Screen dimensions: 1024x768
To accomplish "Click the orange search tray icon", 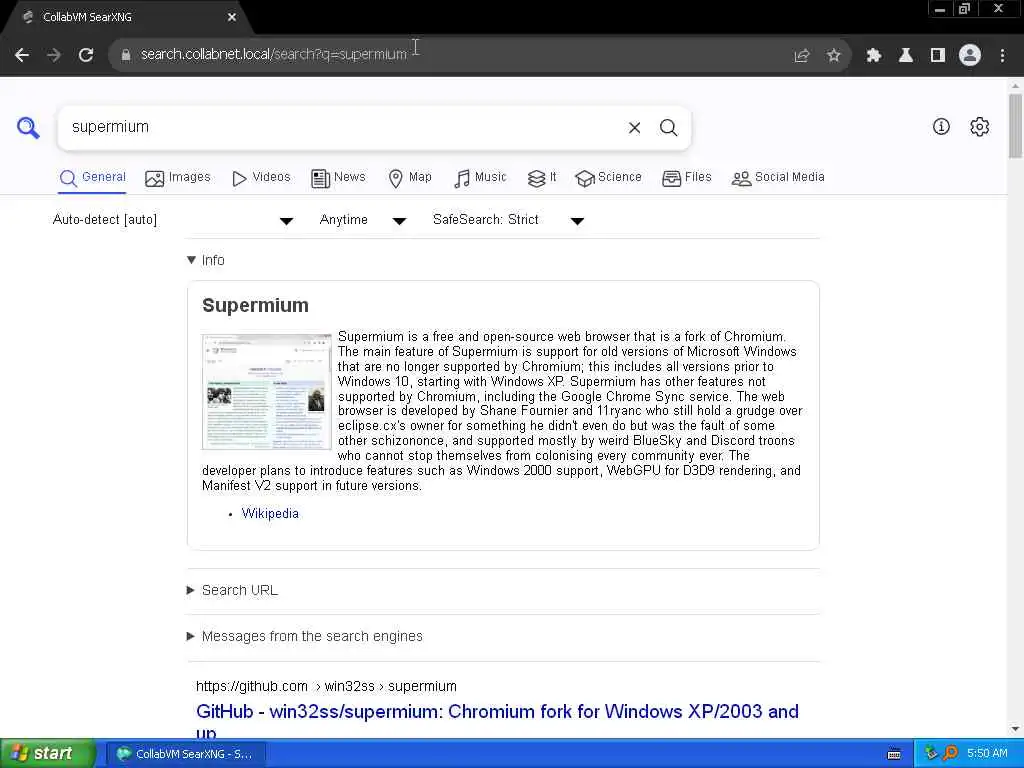I will click(950, 754).
